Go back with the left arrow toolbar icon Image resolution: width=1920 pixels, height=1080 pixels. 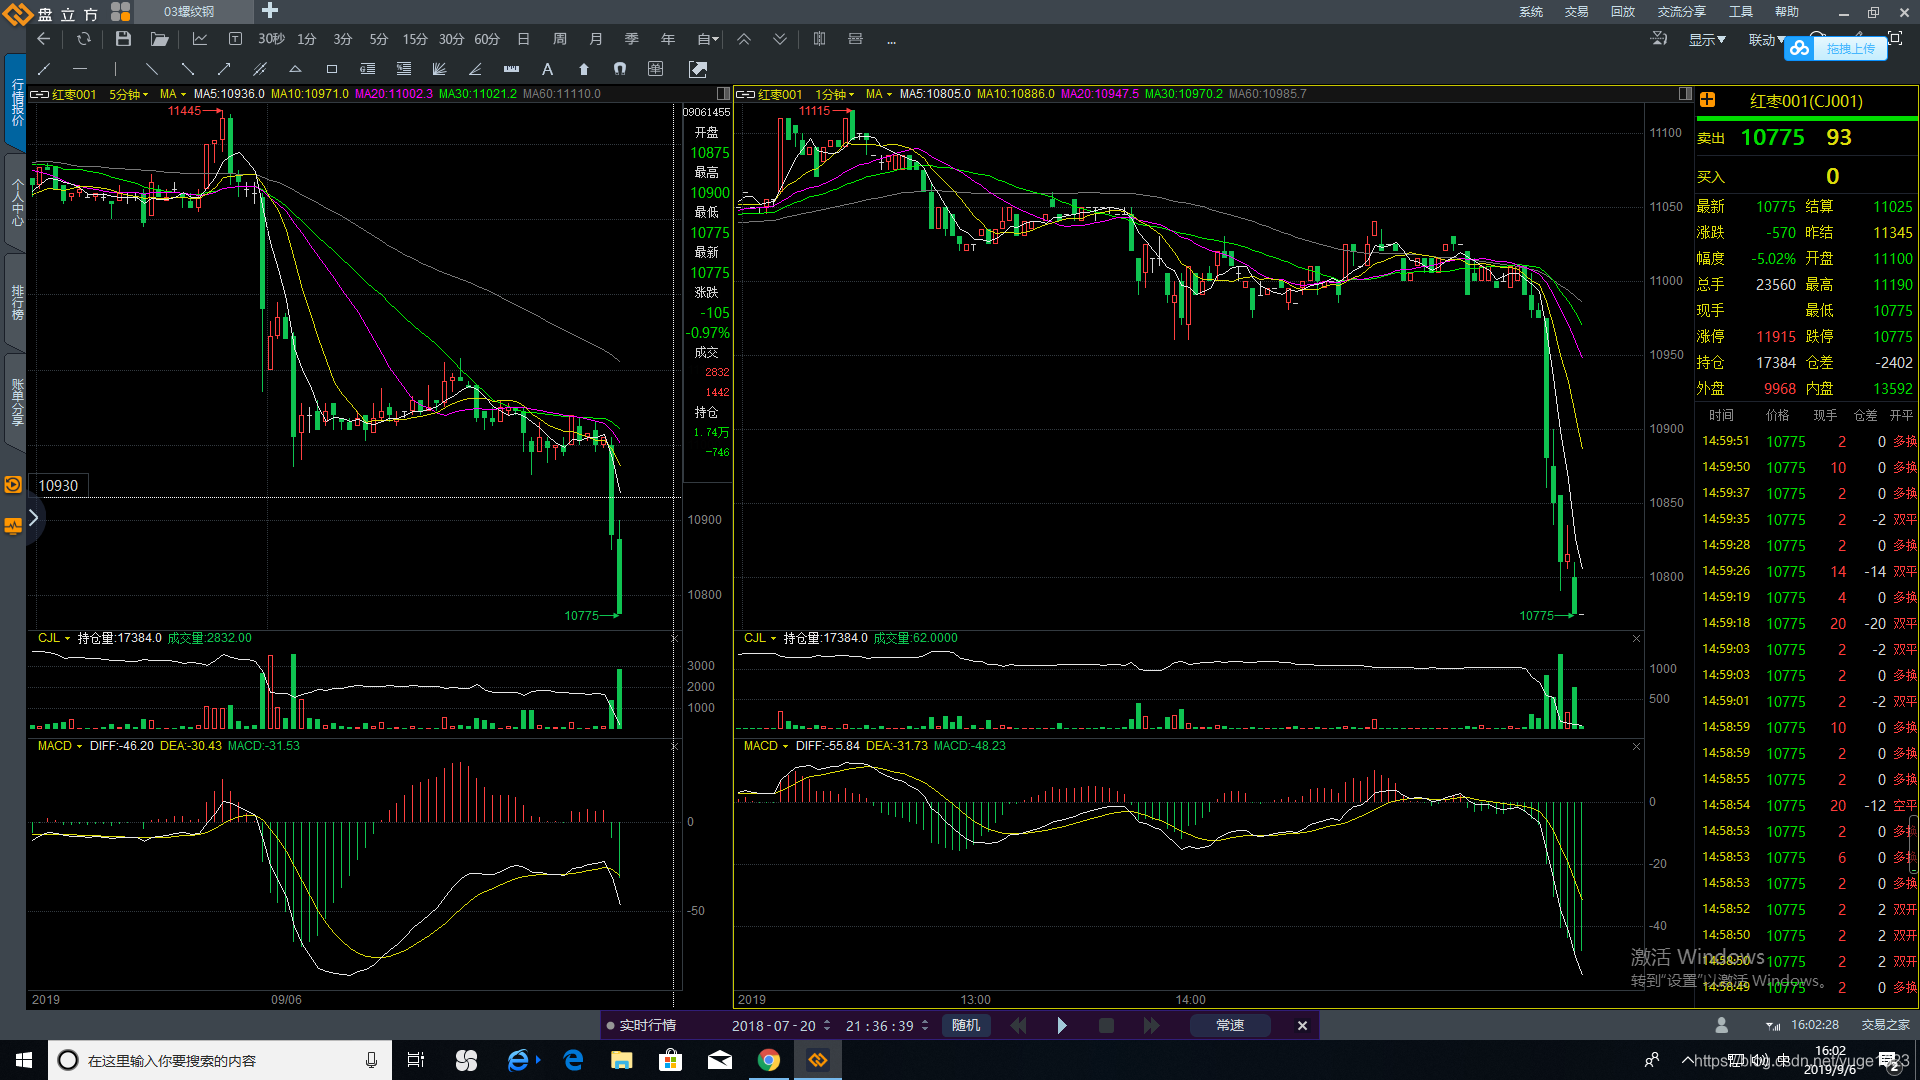43,39
